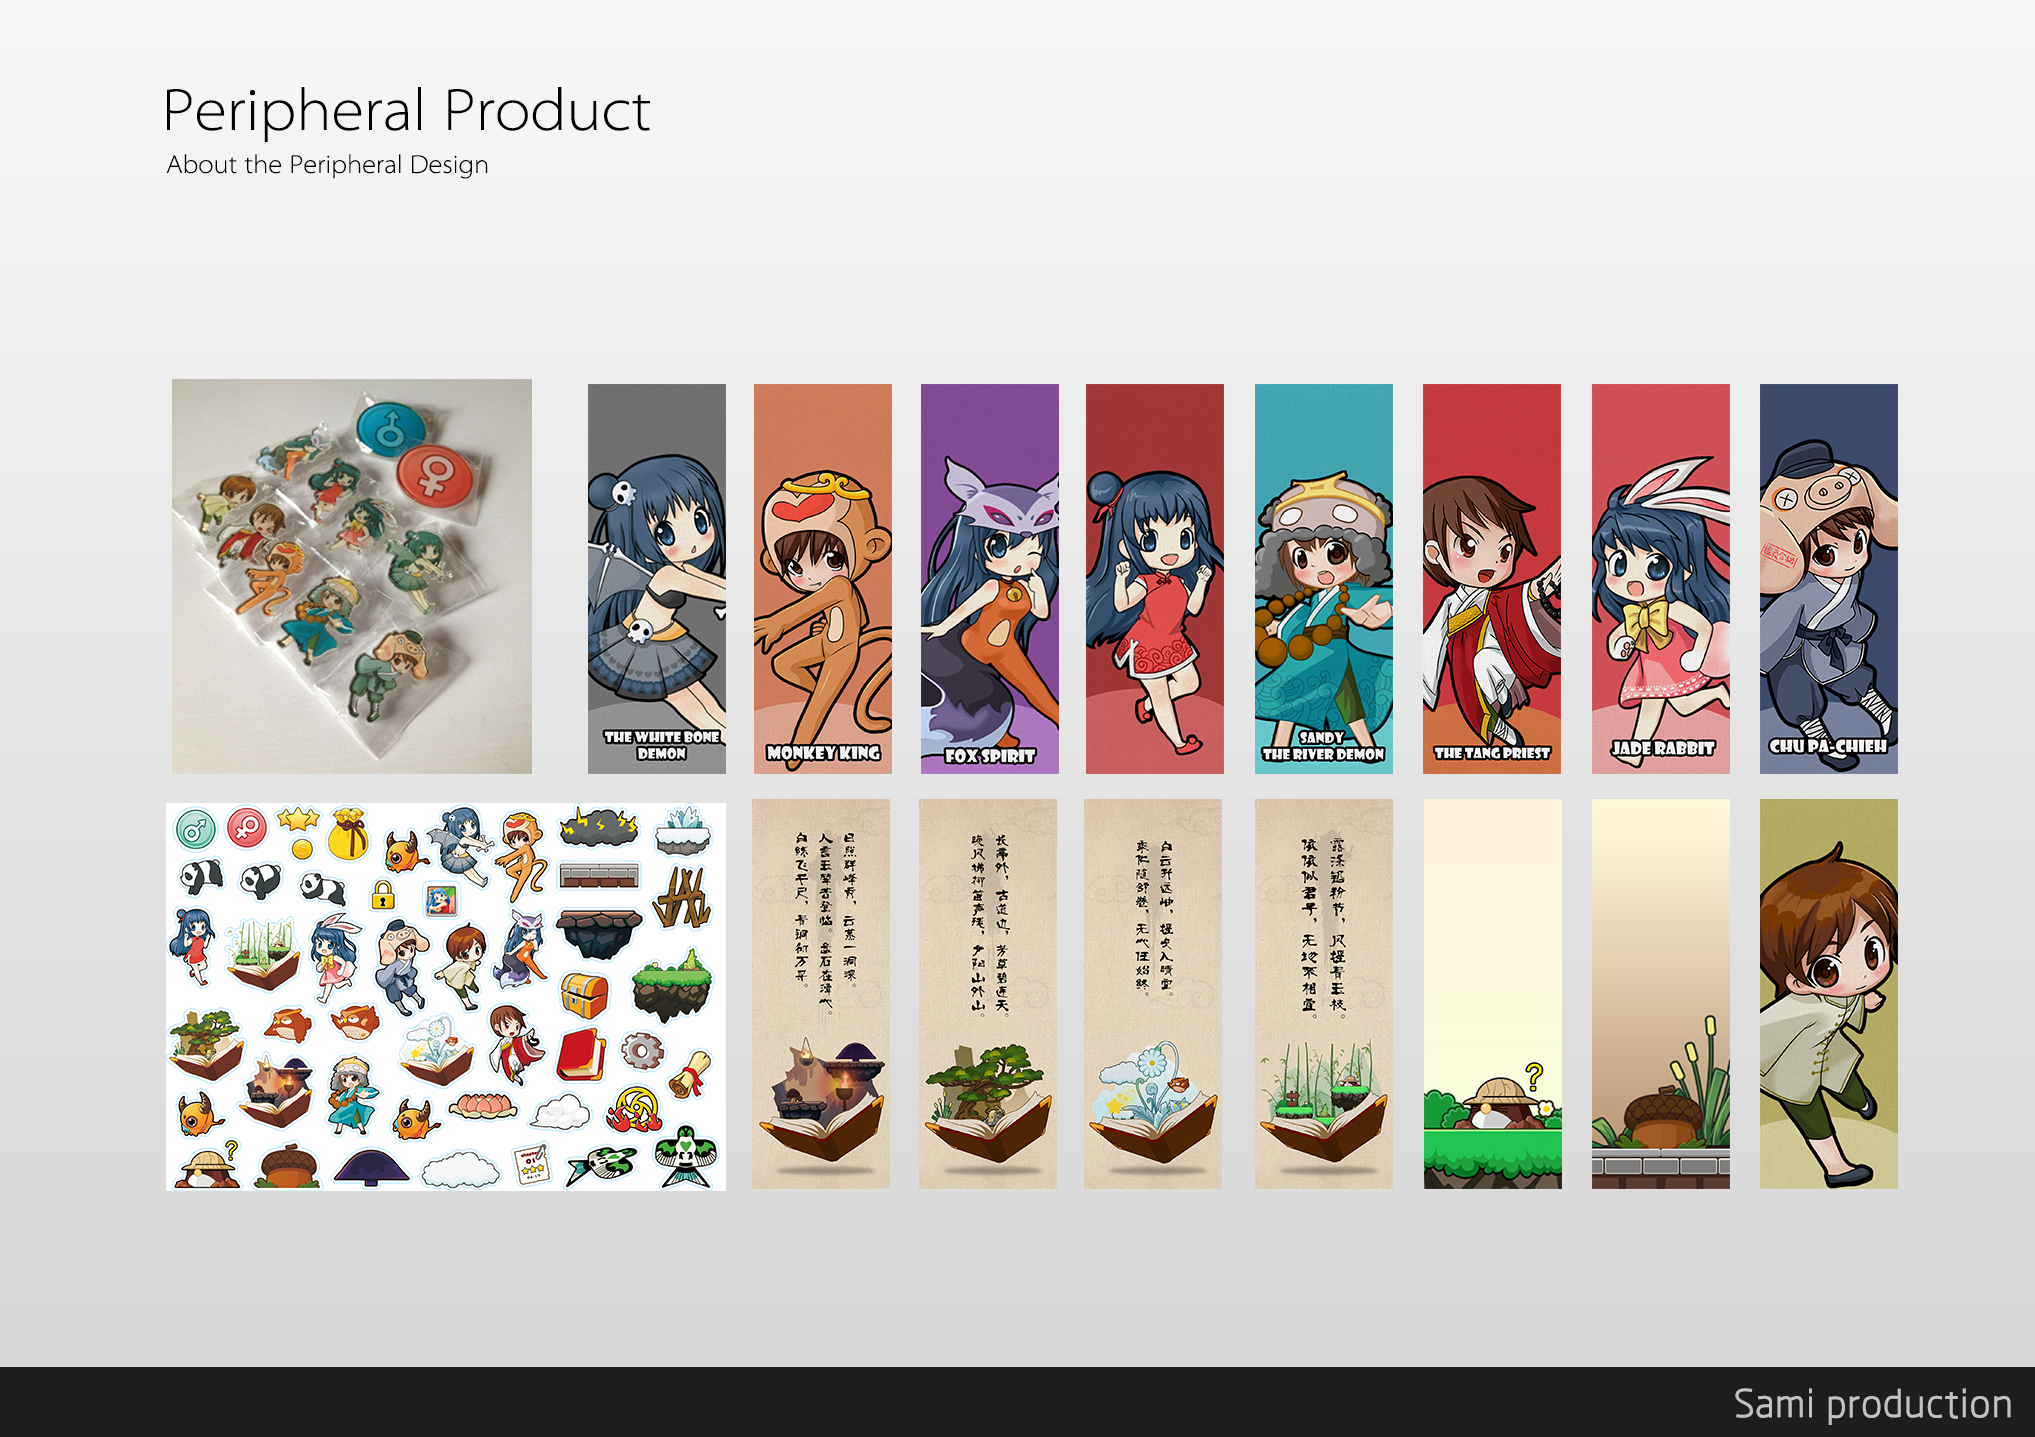
Task: Open the Chu Pa-Chieh bookmark card
Action: (x=1828, y=578)
